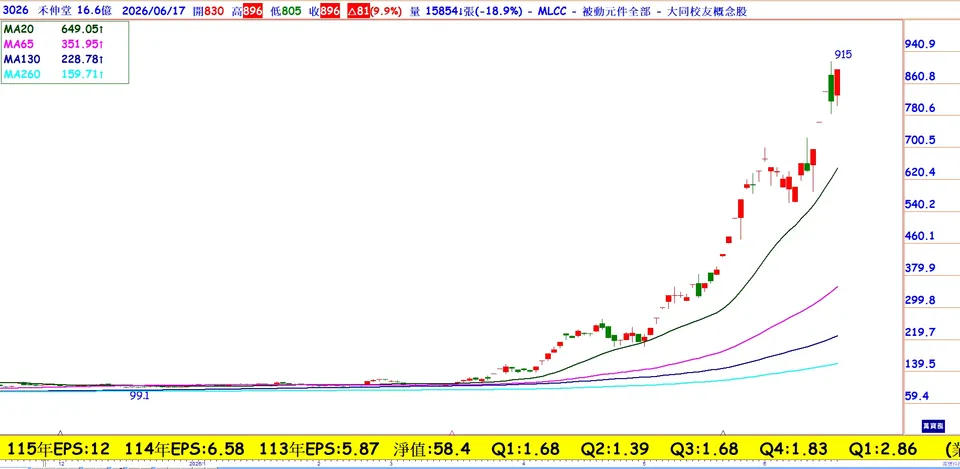Click the stock code 3026
This screenshot has height=469, width=960.
13,11
